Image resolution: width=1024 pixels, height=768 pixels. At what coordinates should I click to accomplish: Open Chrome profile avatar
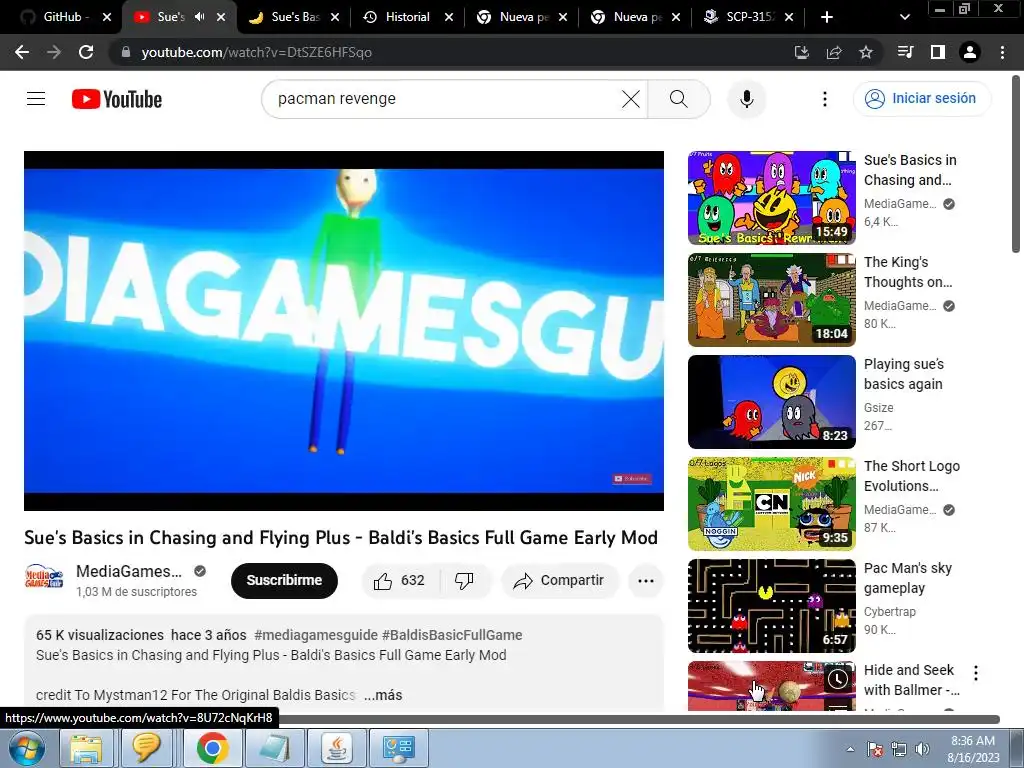tap(970, 52)
